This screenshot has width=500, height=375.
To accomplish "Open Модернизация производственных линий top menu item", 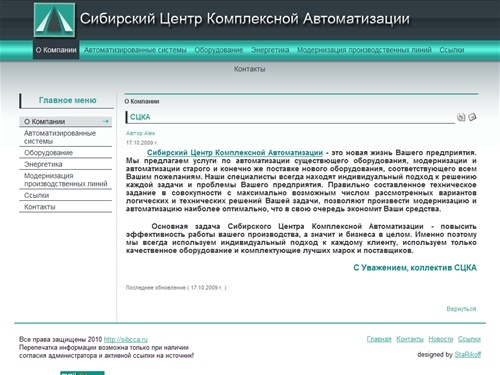I will (x=364, y=50).
